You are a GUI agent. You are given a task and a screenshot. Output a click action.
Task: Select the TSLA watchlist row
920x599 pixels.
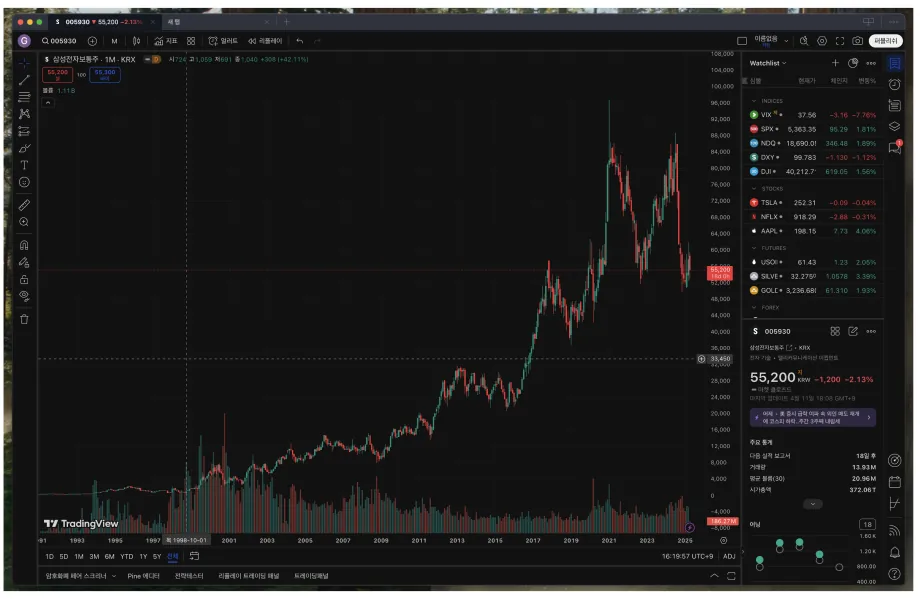tap(813, 203)
